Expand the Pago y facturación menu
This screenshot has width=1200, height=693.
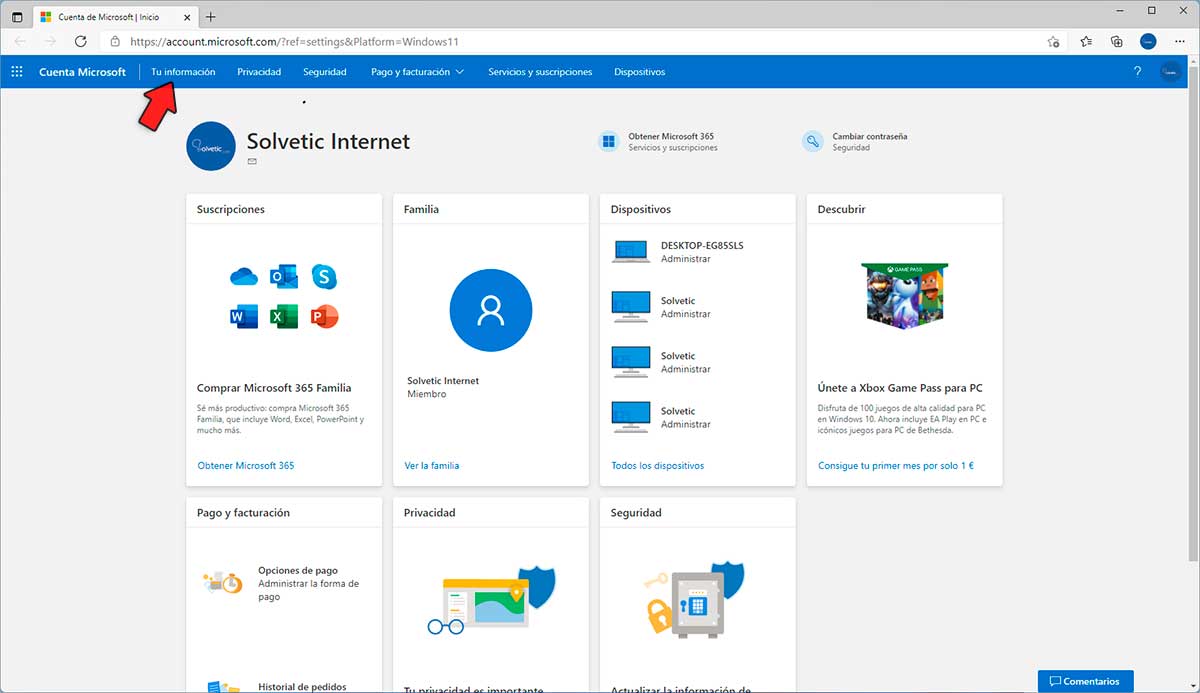click(417, 72)
